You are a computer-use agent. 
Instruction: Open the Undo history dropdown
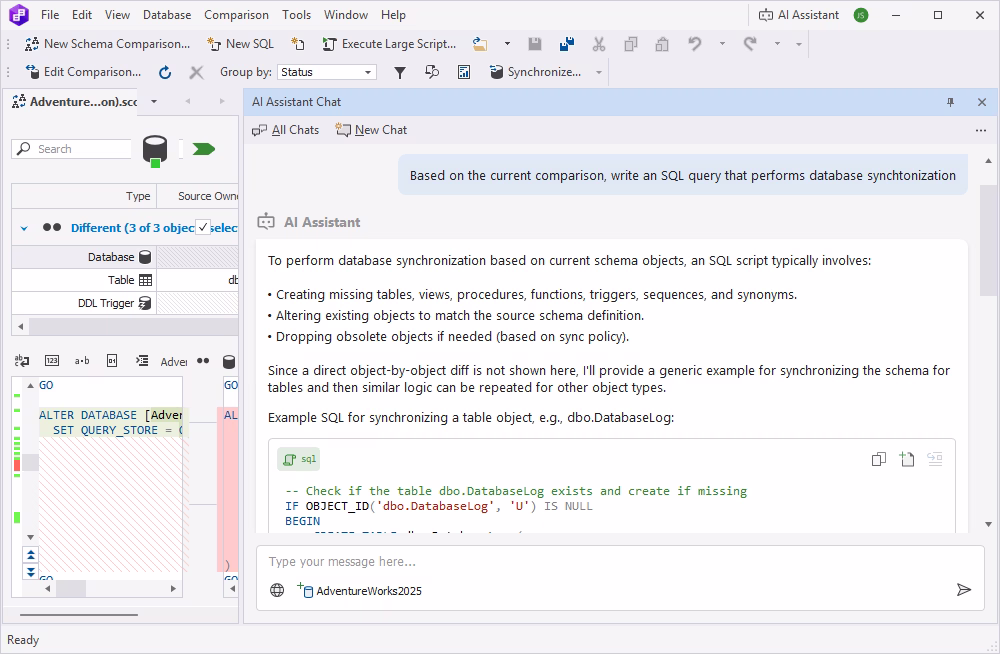722,44
